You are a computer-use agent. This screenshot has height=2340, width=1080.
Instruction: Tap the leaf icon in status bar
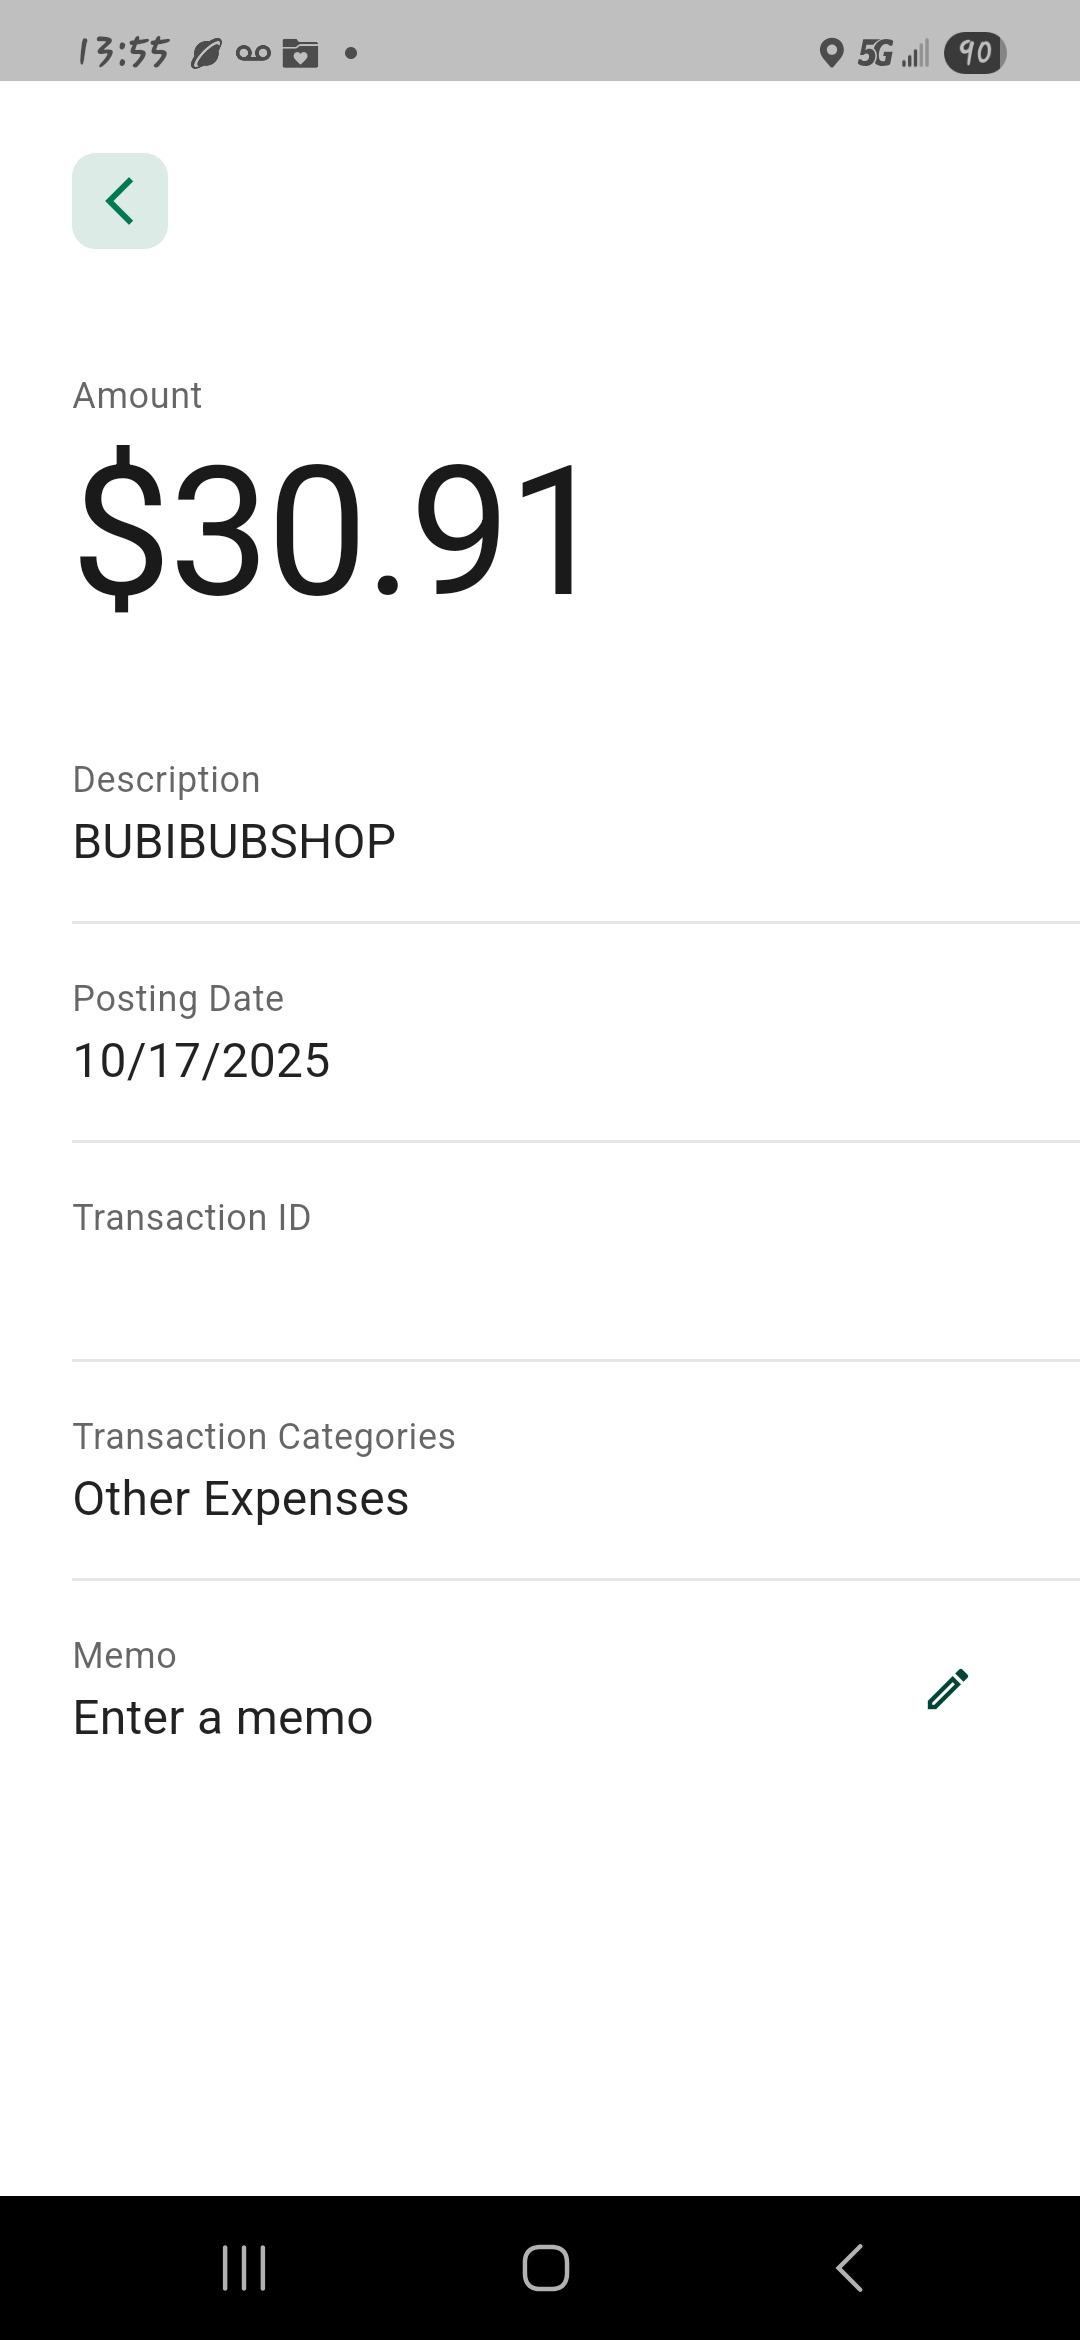point(205,53)
